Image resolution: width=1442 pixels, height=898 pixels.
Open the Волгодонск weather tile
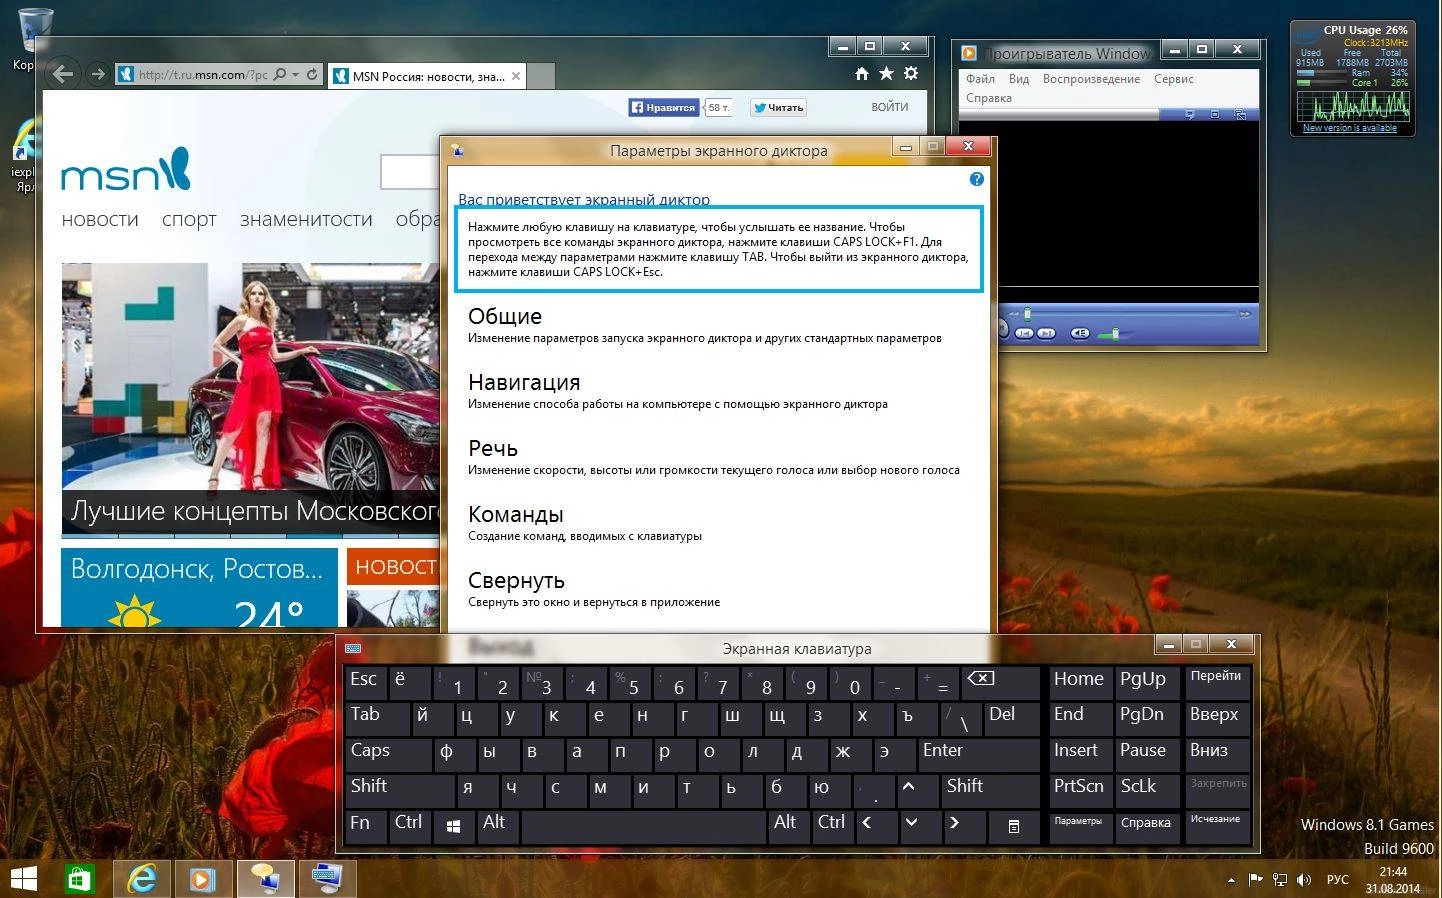pyautogui.click(x=199, y=587)
